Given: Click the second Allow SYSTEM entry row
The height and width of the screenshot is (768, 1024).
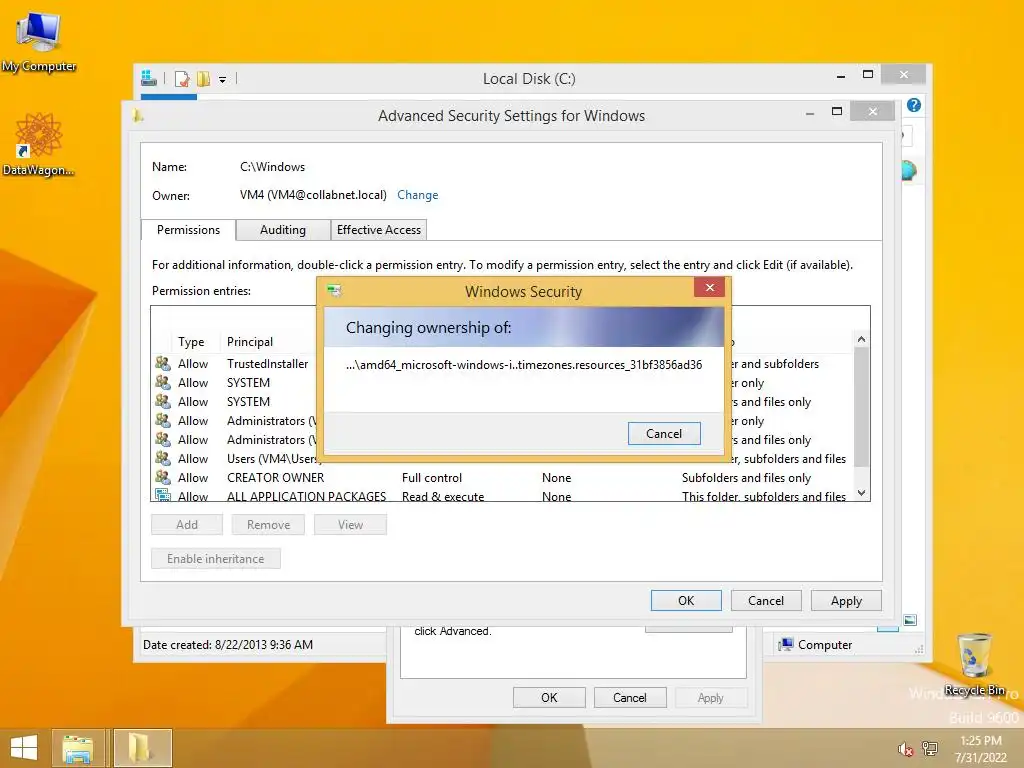Looking at the screenshot, I should pyautogui.click(x=503, y=402).
